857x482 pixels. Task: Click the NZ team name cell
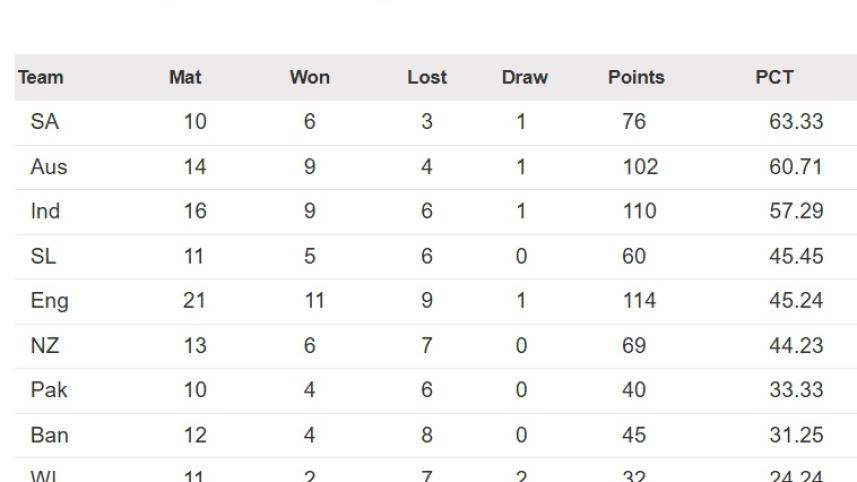45,346
